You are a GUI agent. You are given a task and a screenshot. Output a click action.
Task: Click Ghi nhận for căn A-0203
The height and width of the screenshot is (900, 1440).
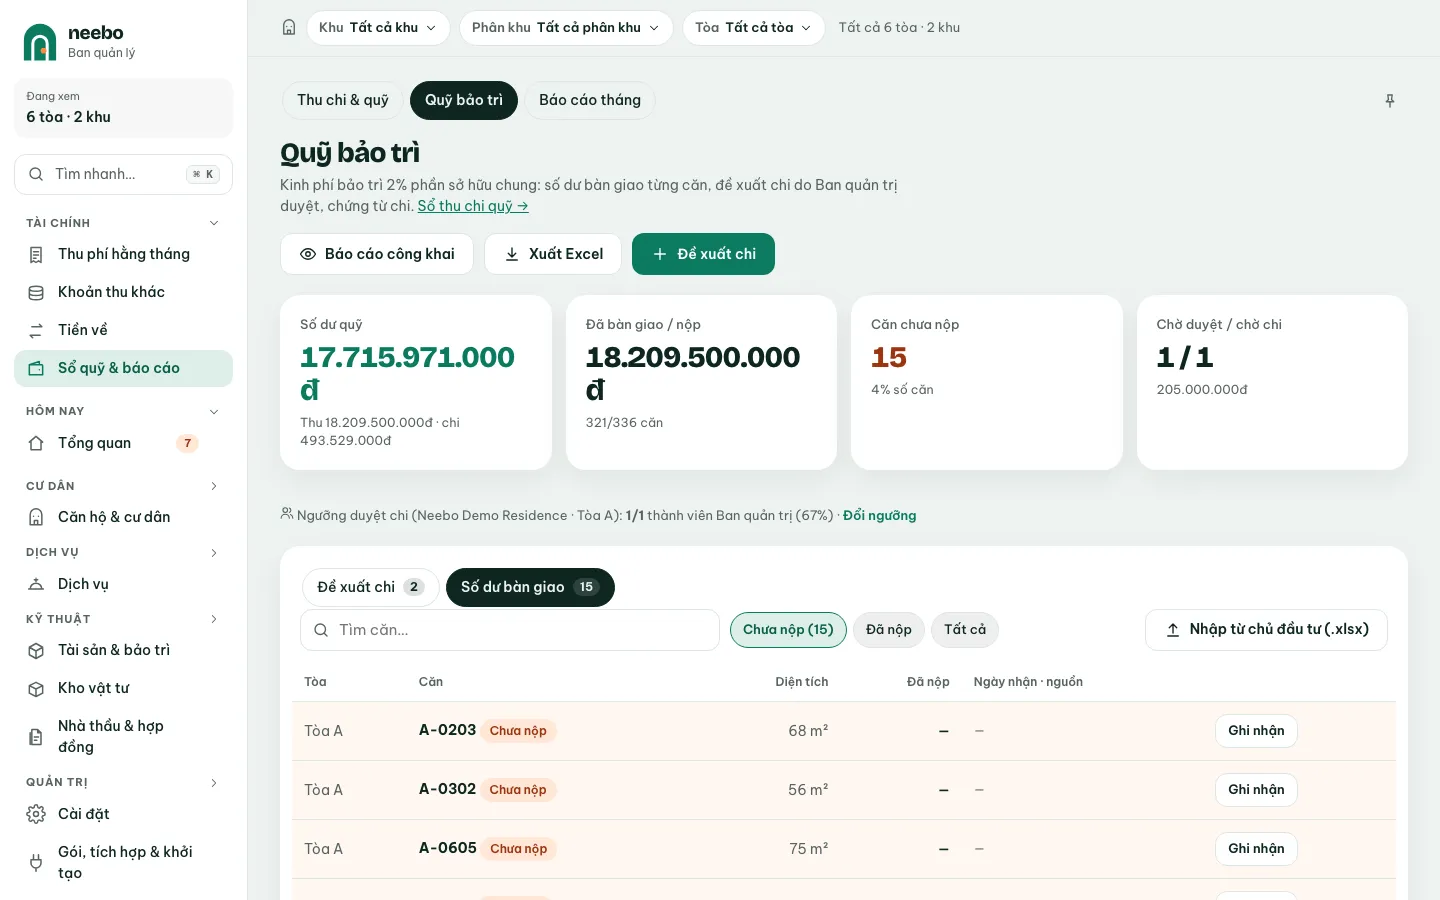(1256, 731)
